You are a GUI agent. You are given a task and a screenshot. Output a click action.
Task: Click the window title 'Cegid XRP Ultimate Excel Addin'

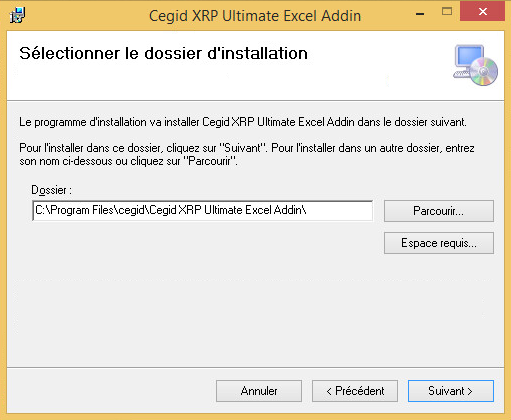(255, 16)
